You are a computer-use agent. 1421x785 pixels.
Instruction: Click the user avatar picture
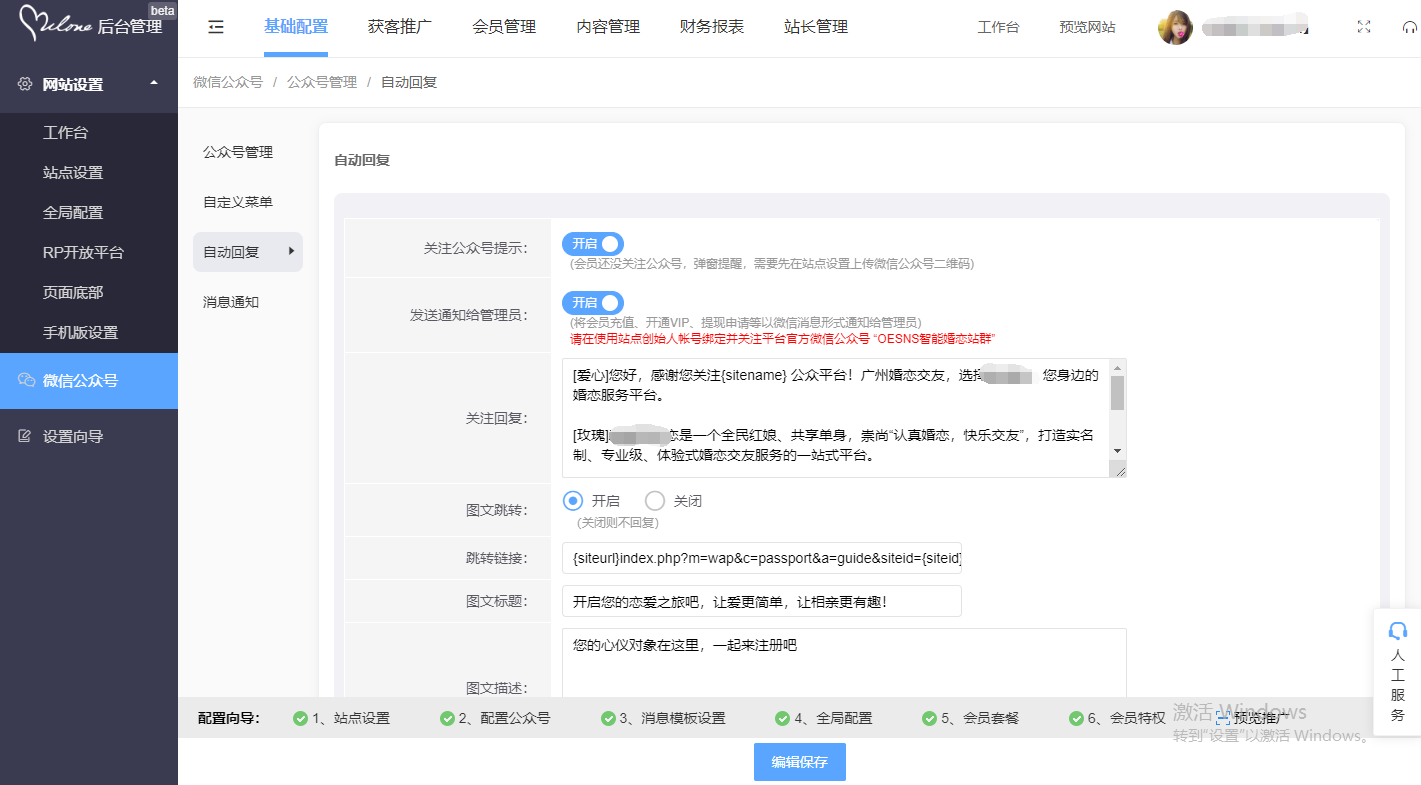1175,27
